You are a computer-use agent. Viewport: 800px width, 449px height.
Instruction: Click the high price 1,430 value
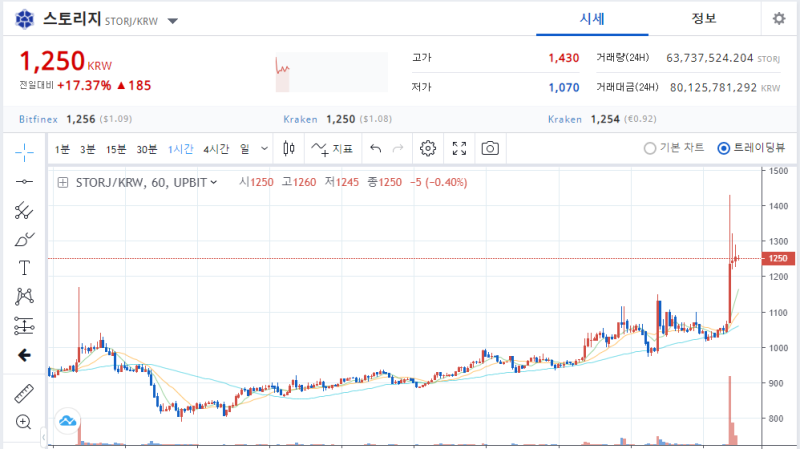(564, 58)
